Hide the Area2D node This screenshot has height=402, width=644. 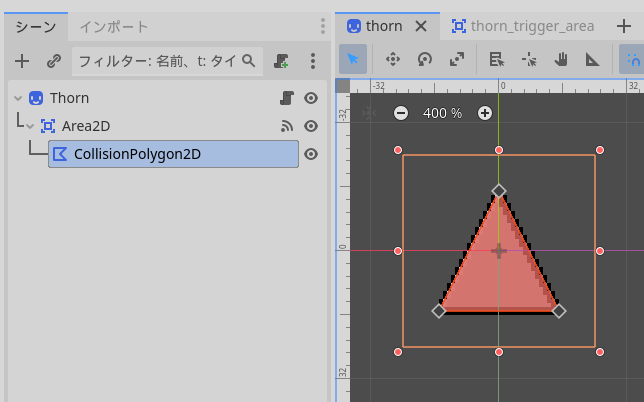click(311, 126)
